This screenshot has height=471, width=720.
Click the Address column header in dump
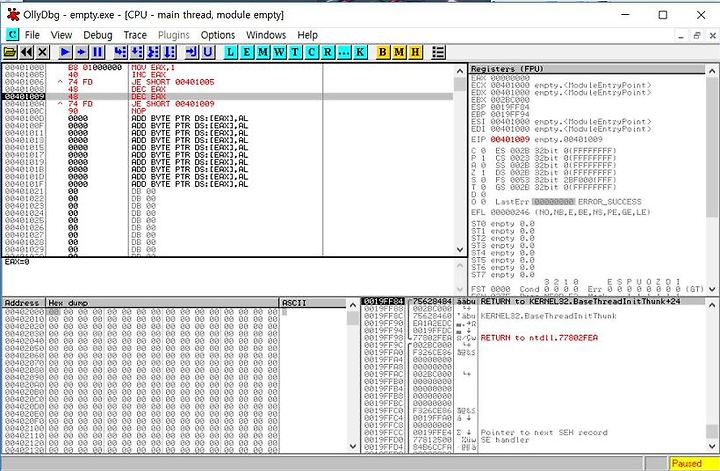(23, 303)
